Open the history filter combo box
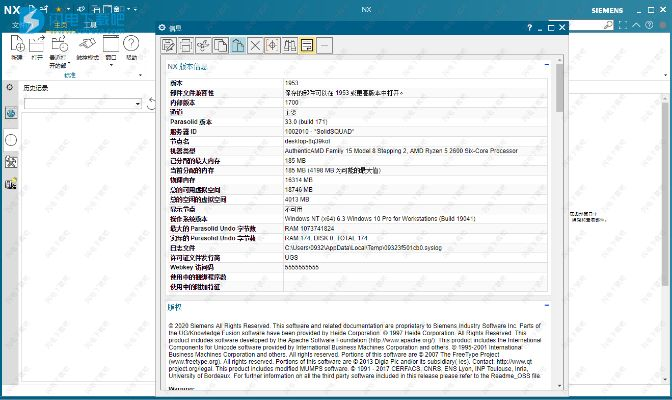 pyautogui.click(x=83, y=103)
